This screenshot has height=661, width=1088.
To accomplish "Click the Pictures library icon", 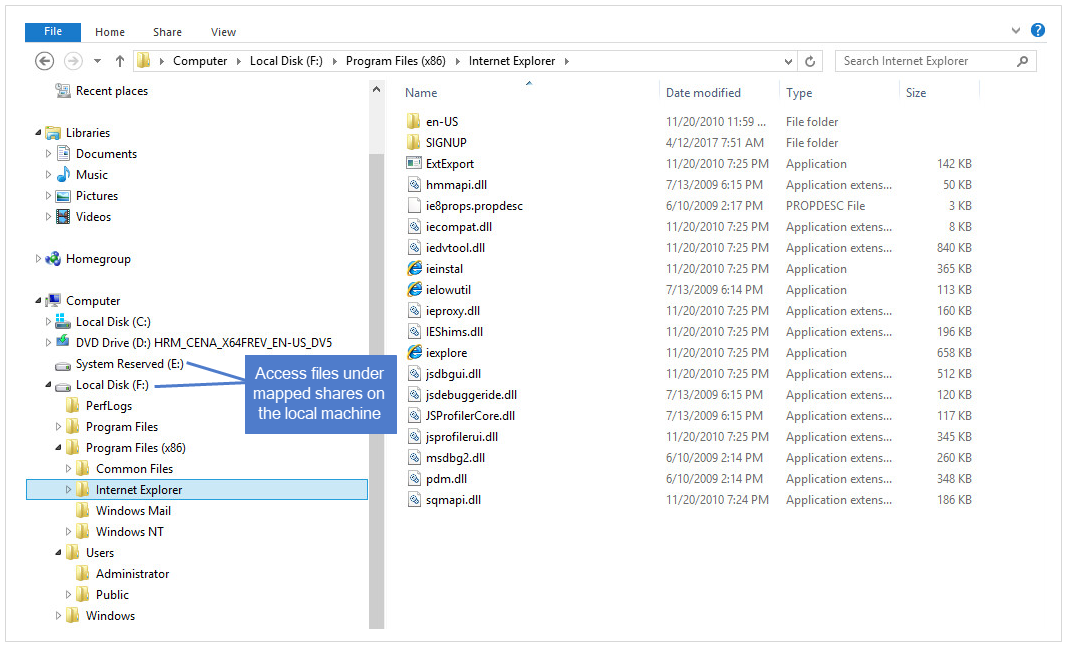I will (x=63, y=196).
